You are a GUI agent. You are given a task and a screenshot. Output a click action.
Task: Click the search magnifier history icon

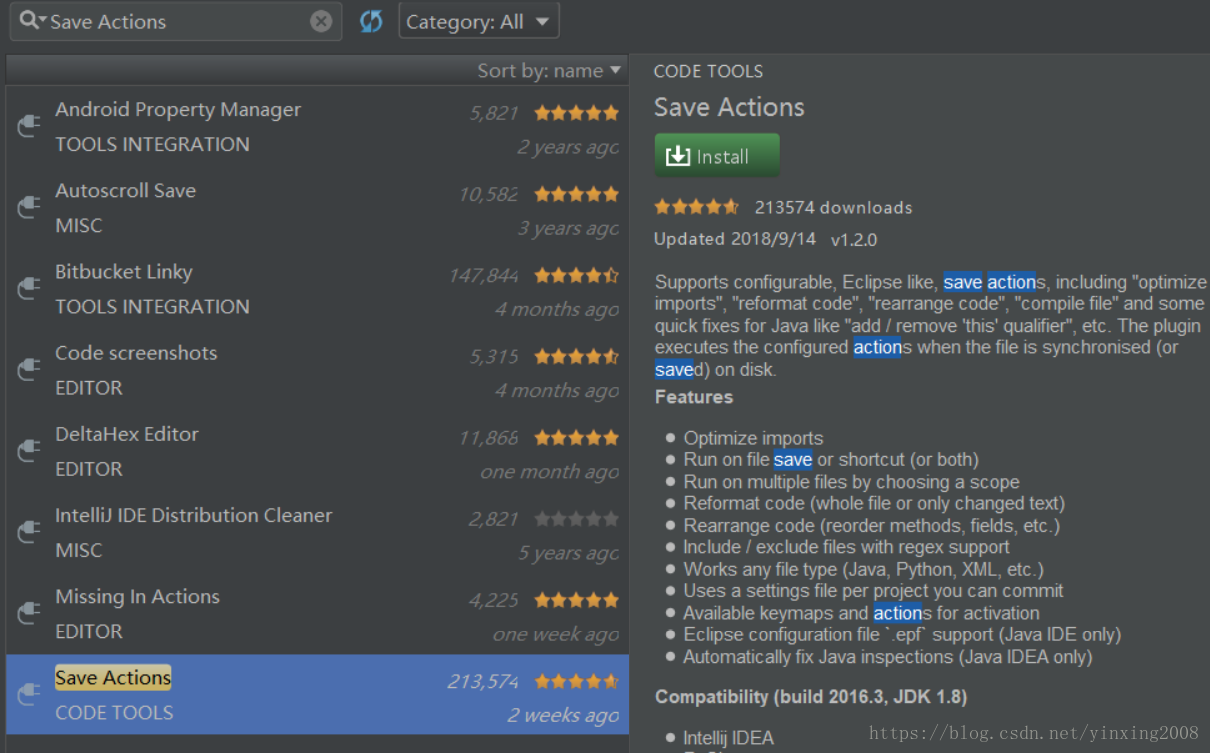pos(32,21)
